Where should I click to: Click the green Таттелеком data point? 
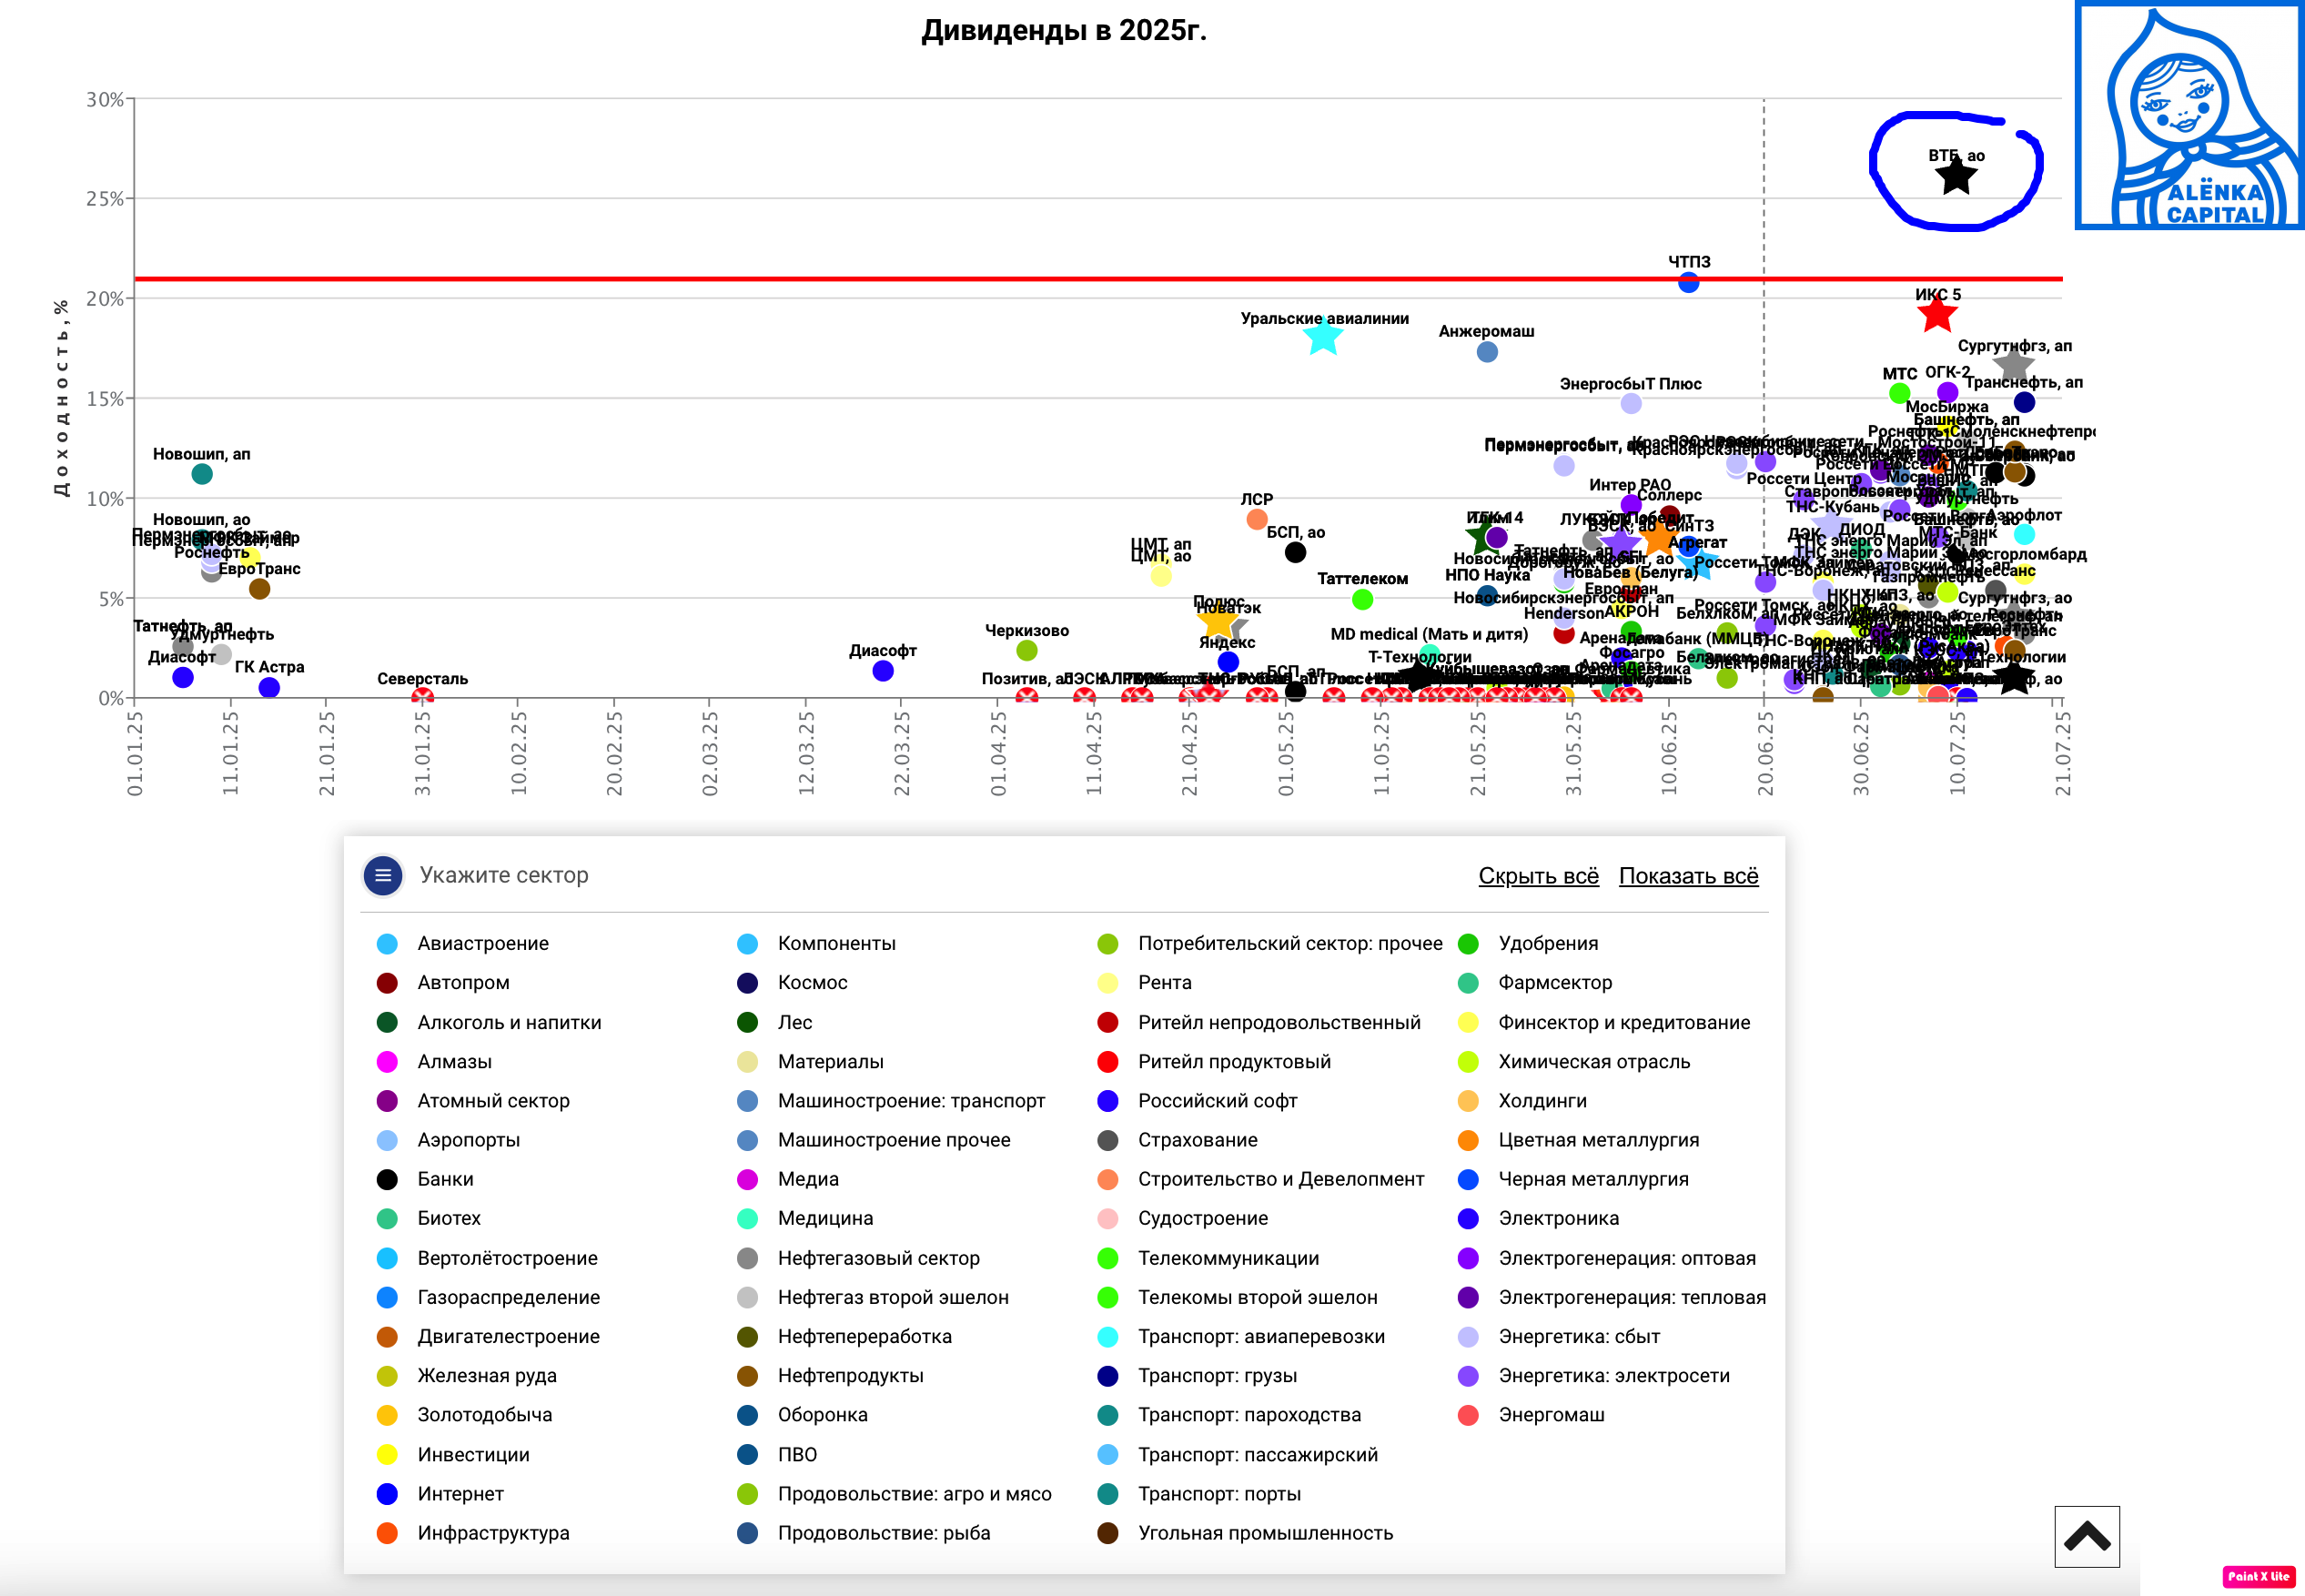pos(1362,599)
